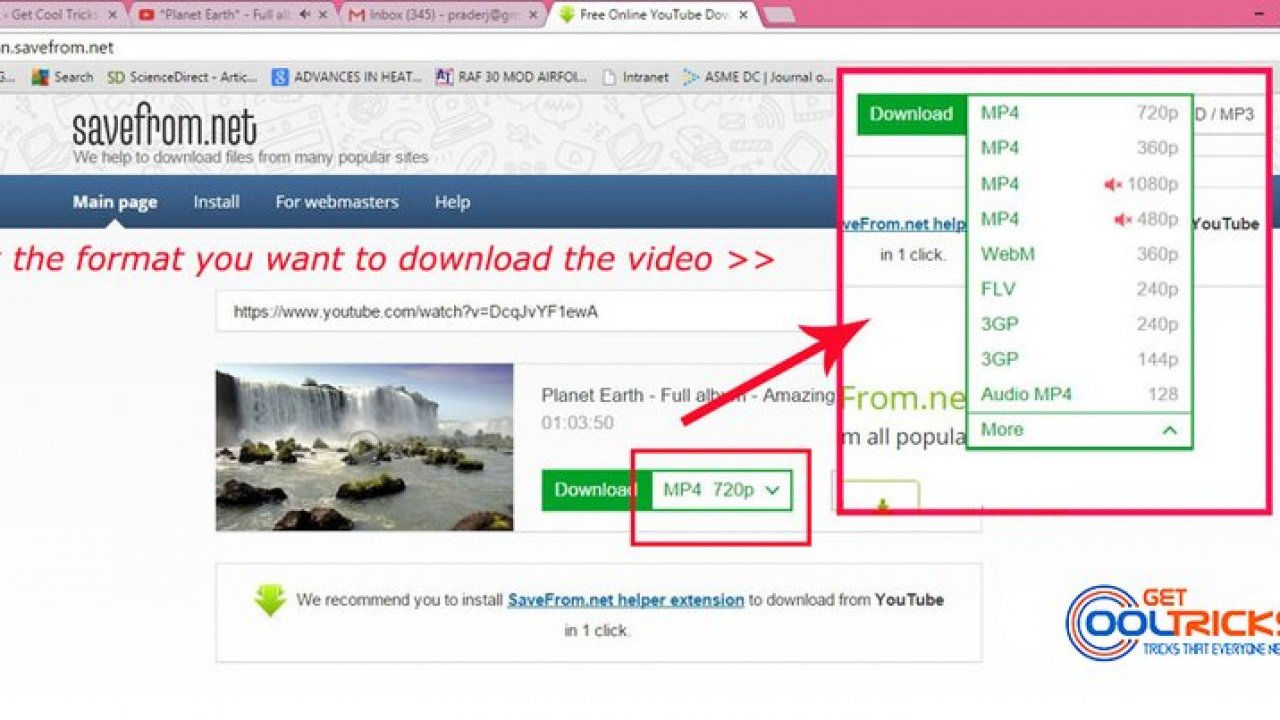Click the savefrom.net site logo

pos(164,127)
